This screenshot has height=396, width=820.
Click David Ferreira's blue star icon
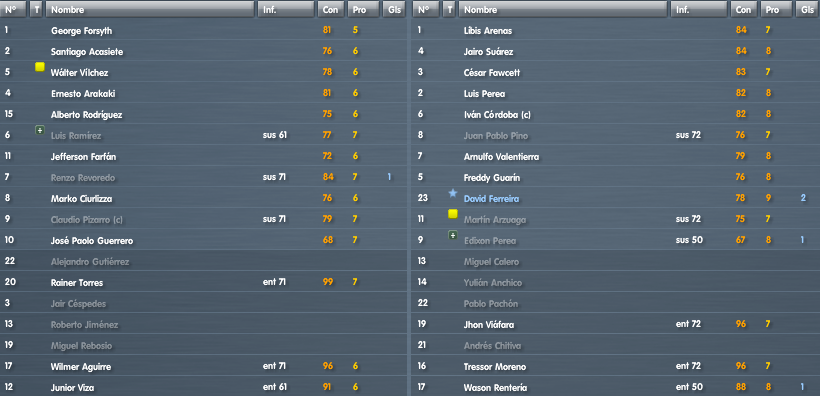point(453,194)
